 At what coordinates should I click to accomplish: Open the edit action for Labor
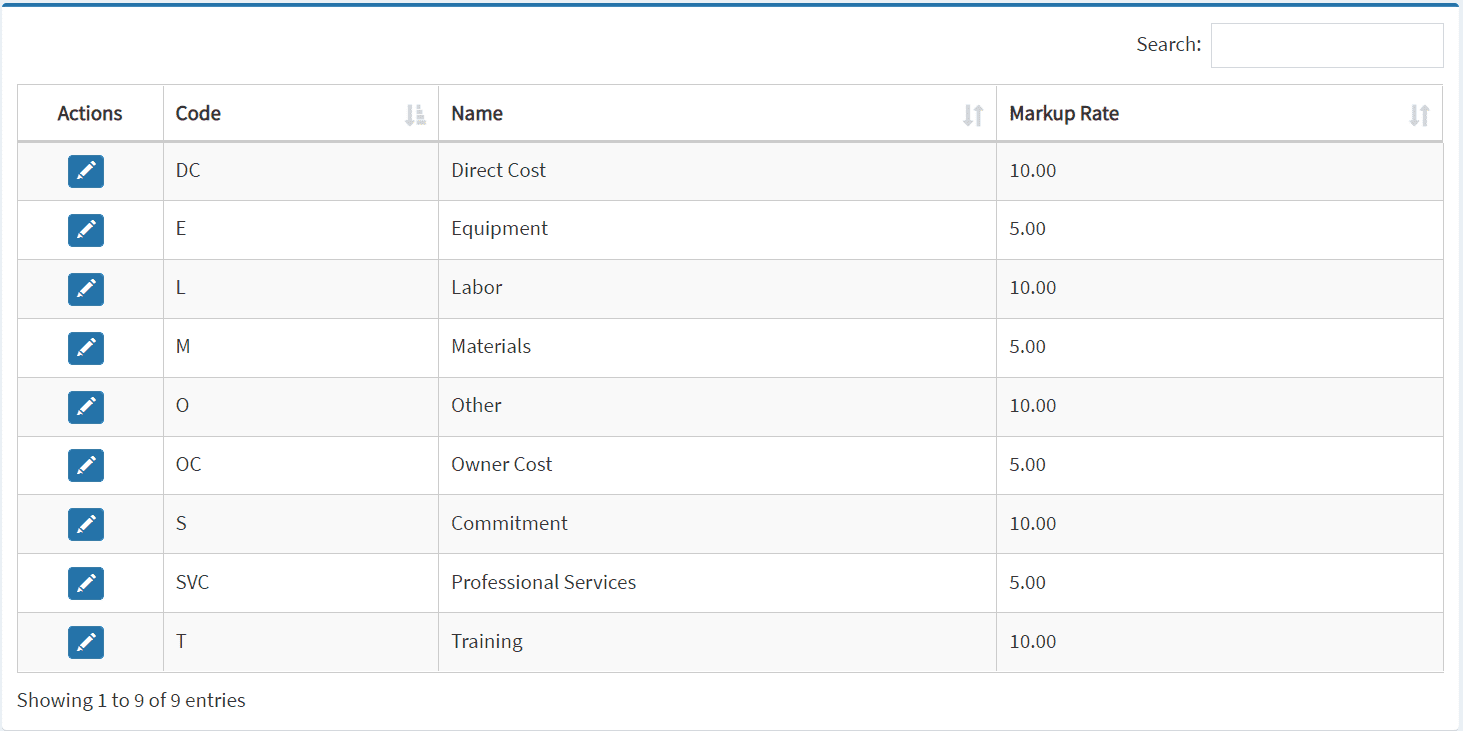point(86,289)
